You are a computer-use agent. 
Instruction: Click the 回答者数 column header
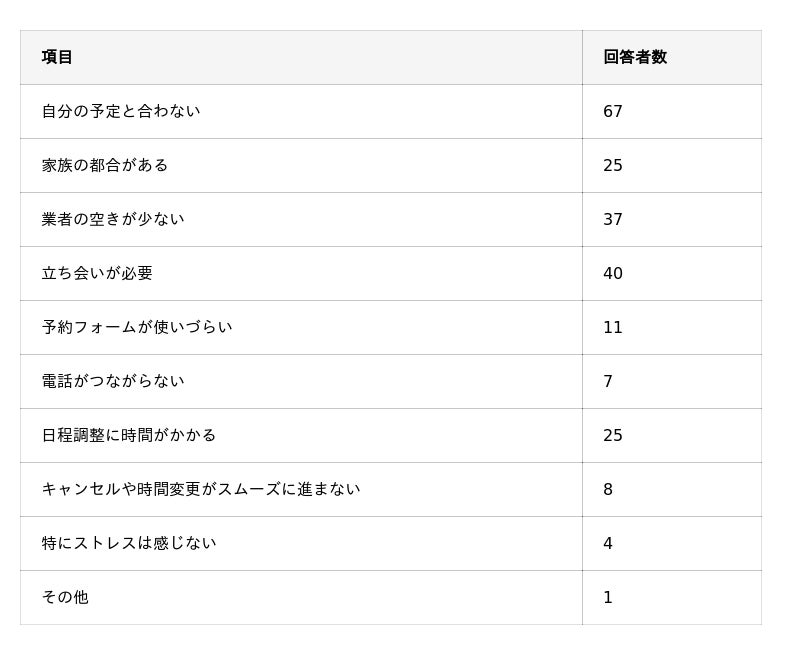(x=635, y=57)
